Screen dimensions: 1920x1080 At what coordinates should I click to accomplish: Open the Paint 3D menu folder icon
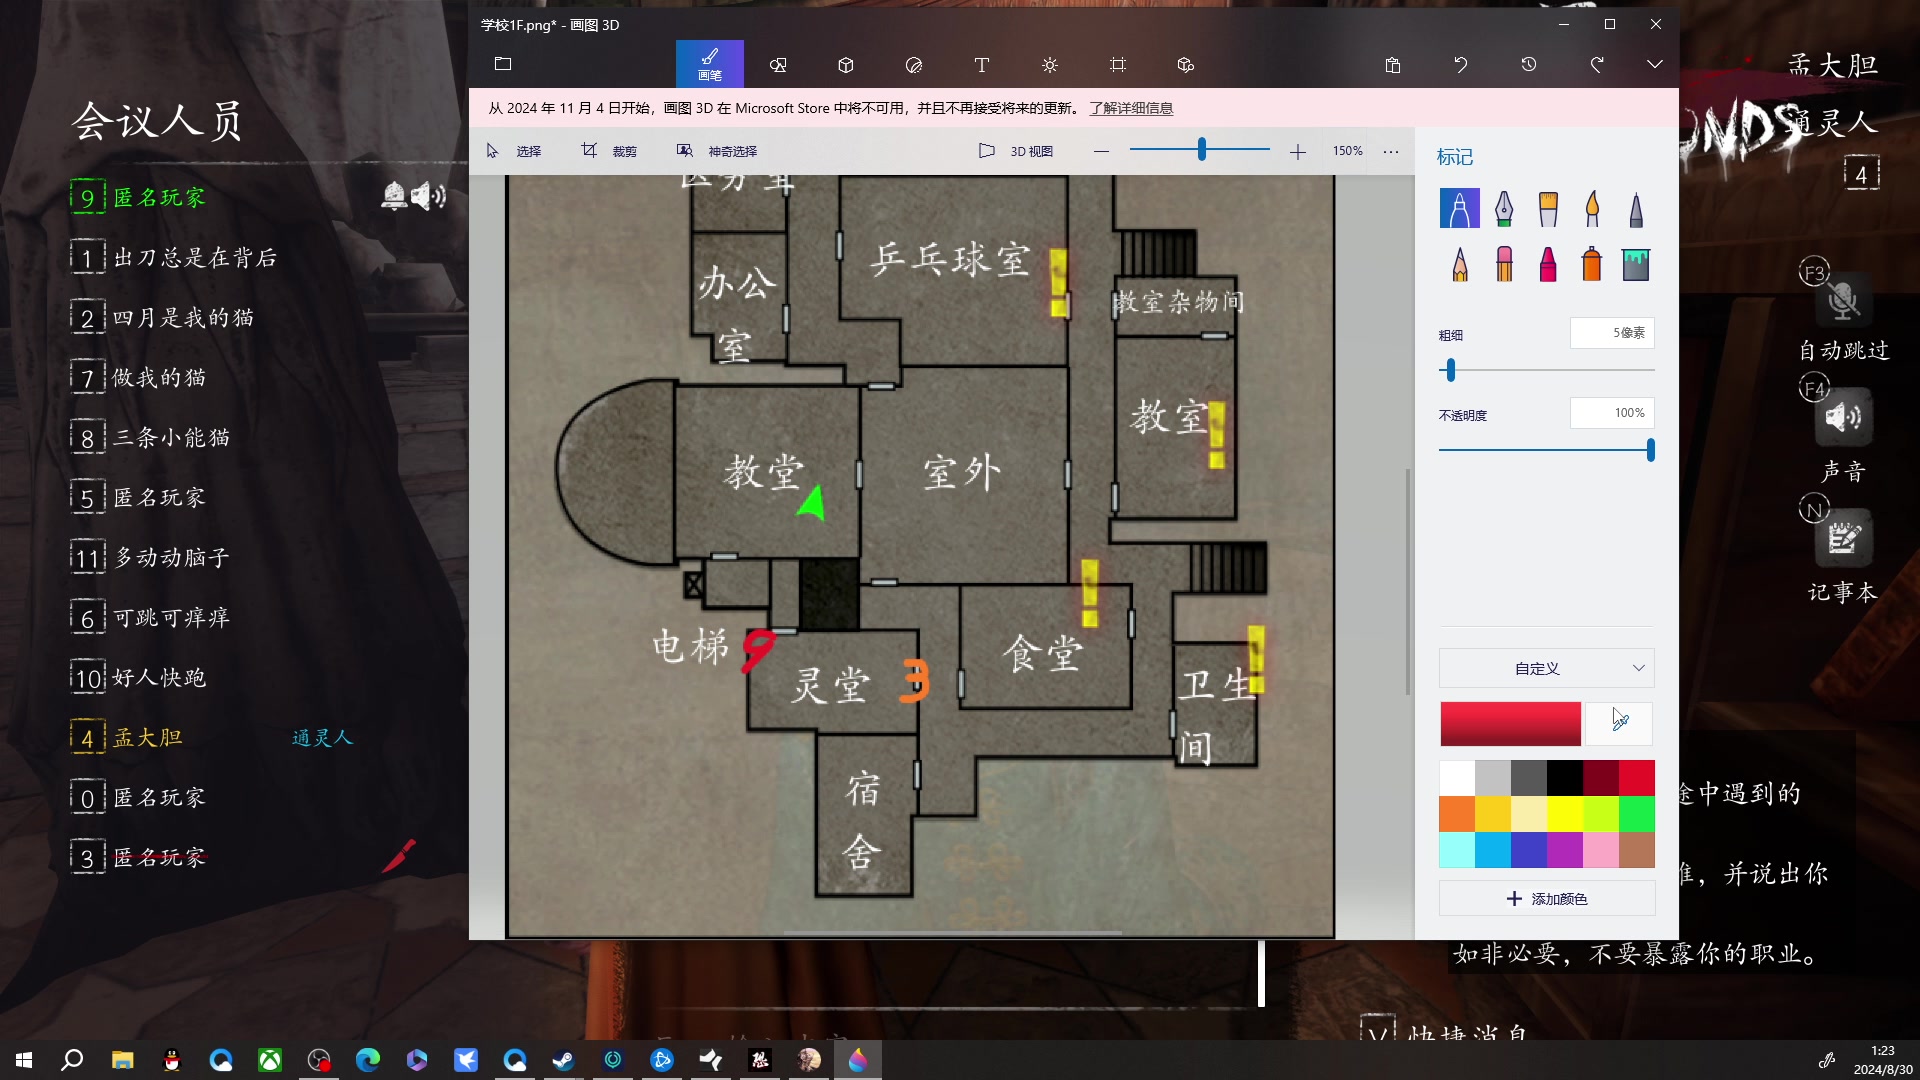click(503, 64)
